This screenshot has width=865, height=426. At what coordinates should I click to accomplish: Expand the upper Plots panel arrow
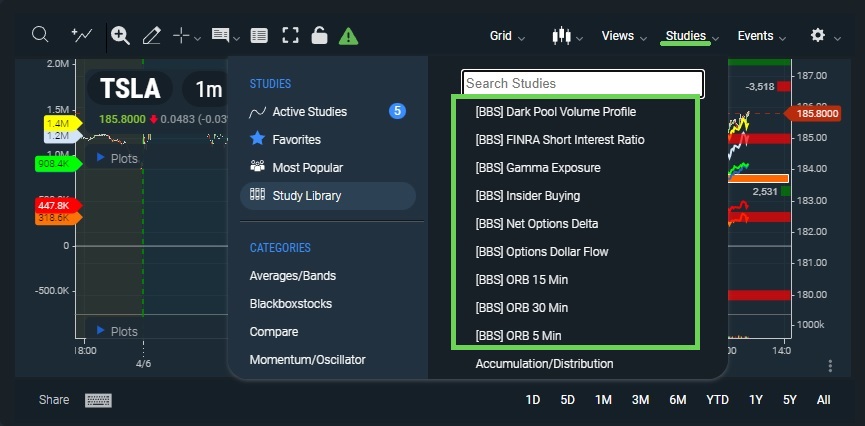click(x=100, y=157)
